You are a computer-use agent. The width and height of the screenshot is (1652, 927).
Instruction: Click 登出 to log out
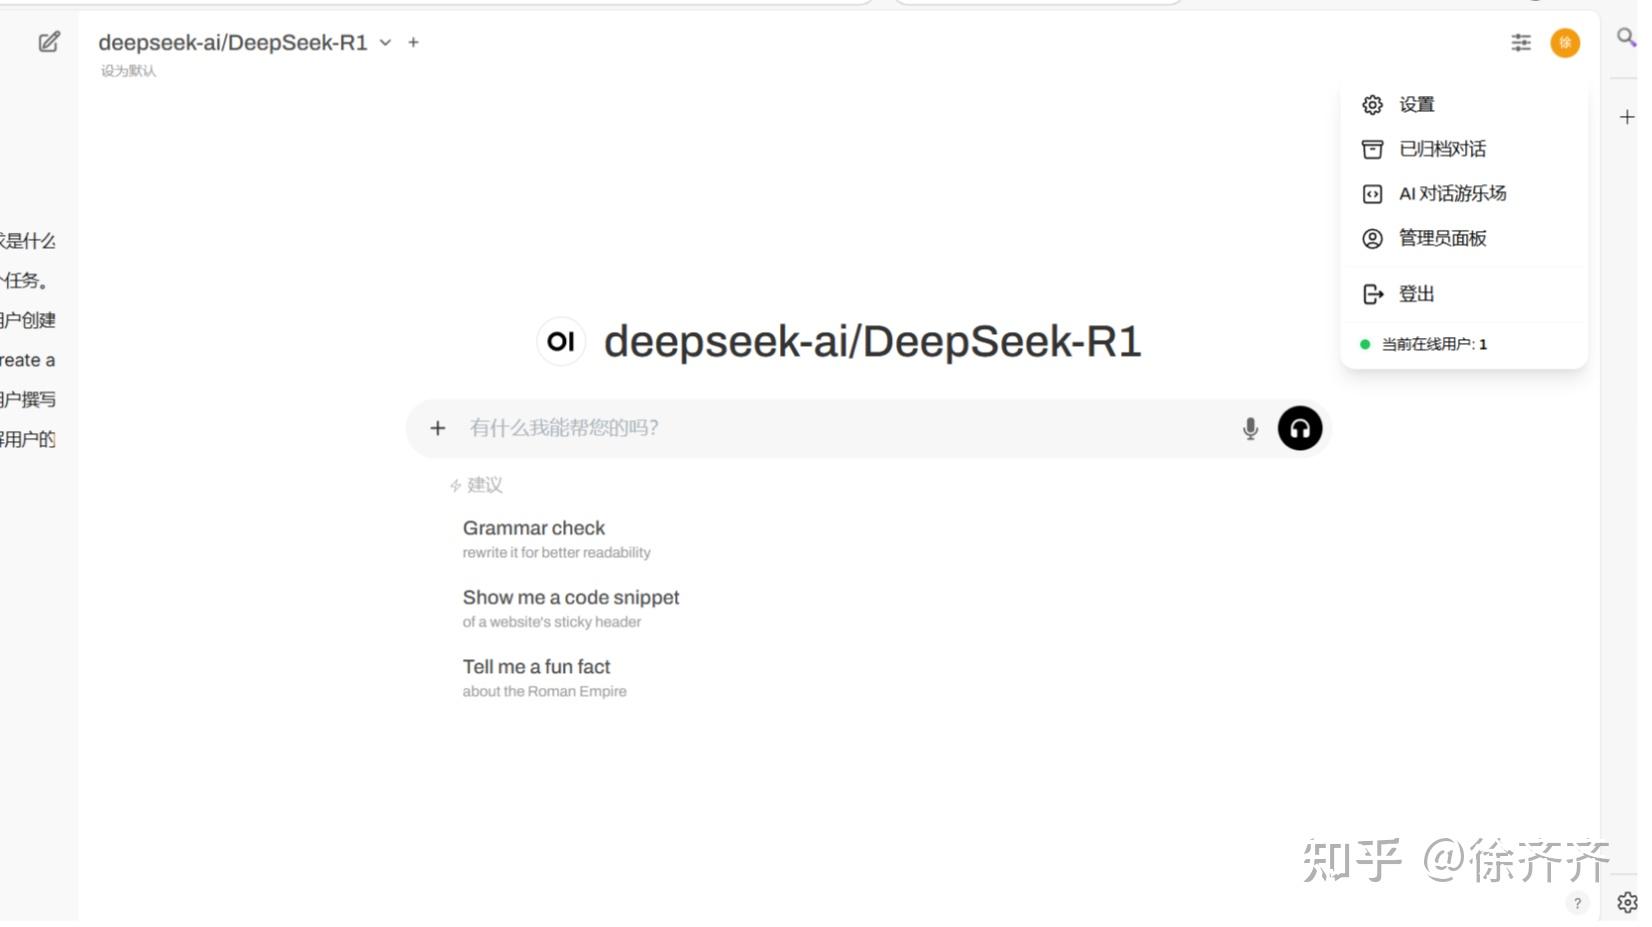(1415, 293)
